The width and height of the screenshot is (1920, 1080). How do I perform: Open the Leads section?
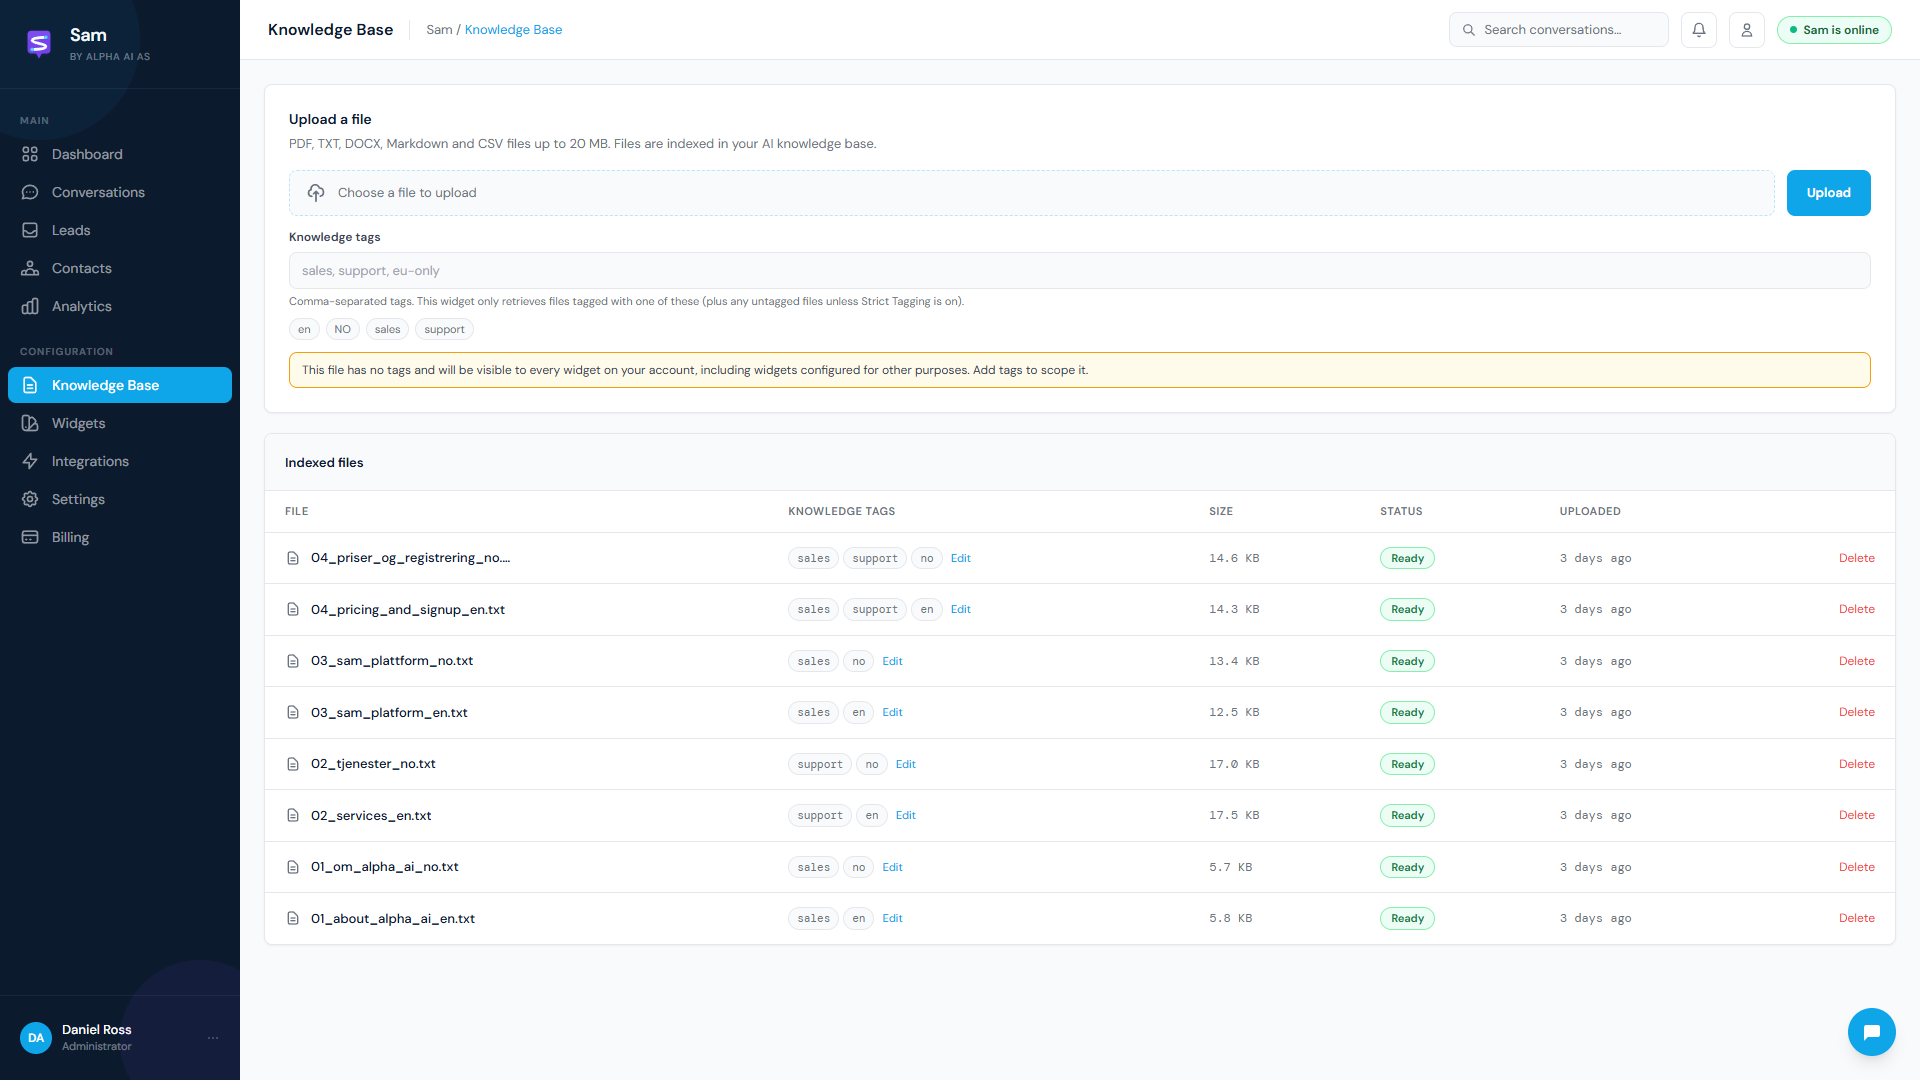[120, 230]
